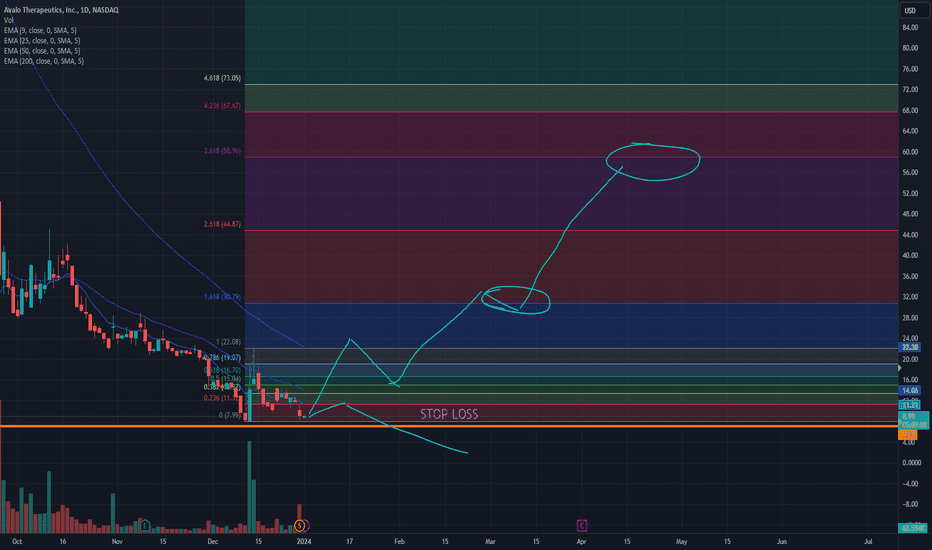The image size is (932, 550).
Task: Click the Mar label on time axis
Action: [x=490, y=542]
